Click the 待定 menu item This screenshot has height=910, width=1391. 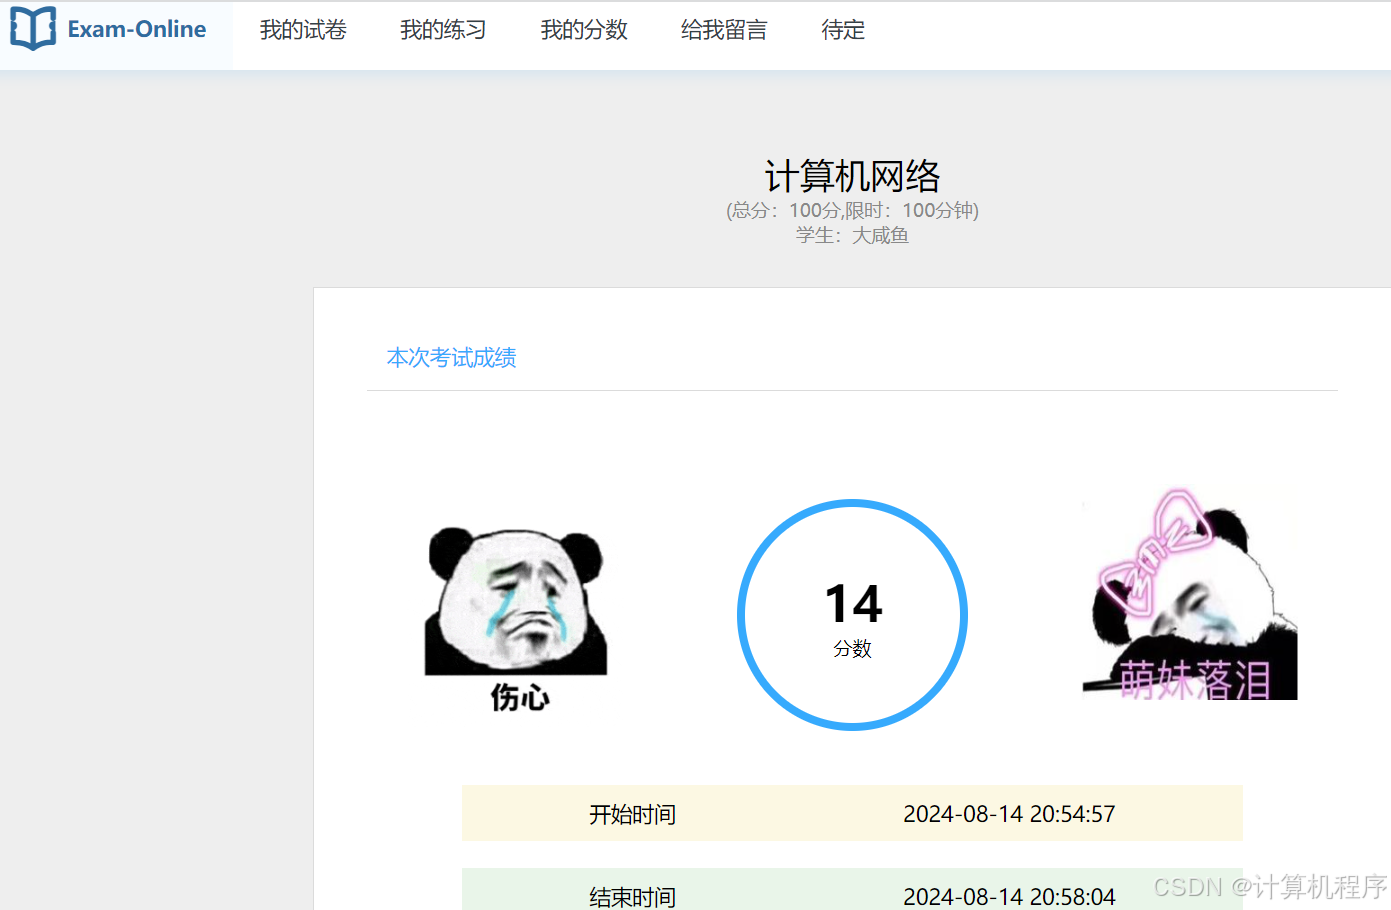pyautogui.click(x=843, y=30)
